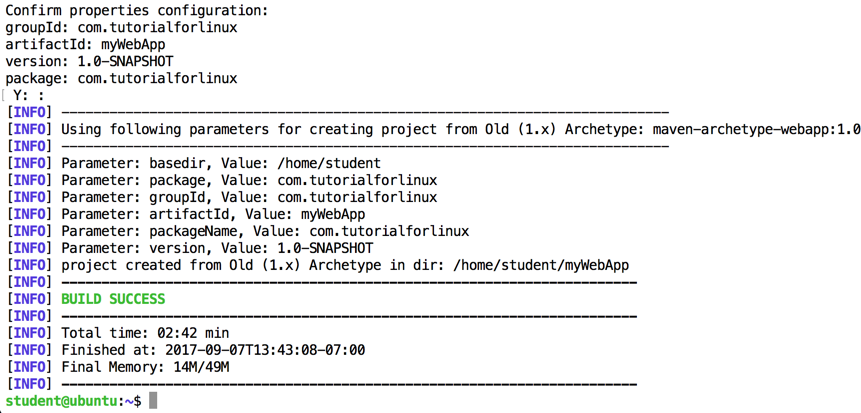Click the green BUILD SUCCESS text
This screenshot has height=413, width=861.
(x=113, y=299)
